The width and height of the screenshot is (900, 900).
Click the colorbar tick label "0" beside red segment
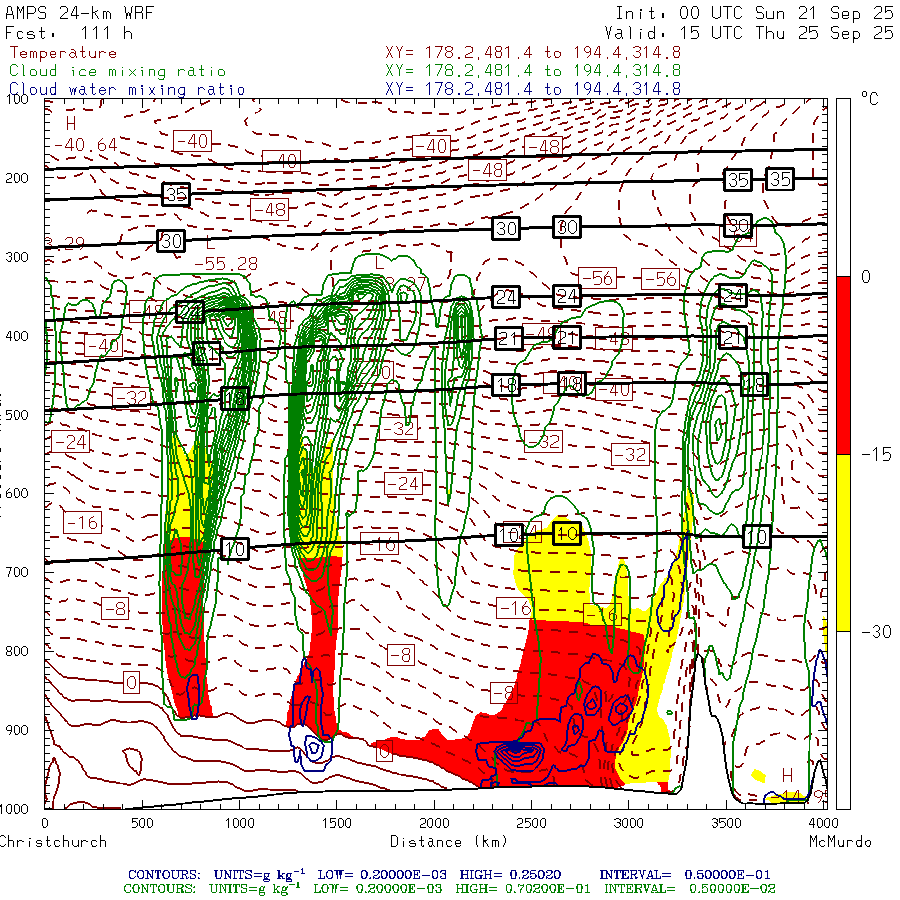click(x=866, y=277)
